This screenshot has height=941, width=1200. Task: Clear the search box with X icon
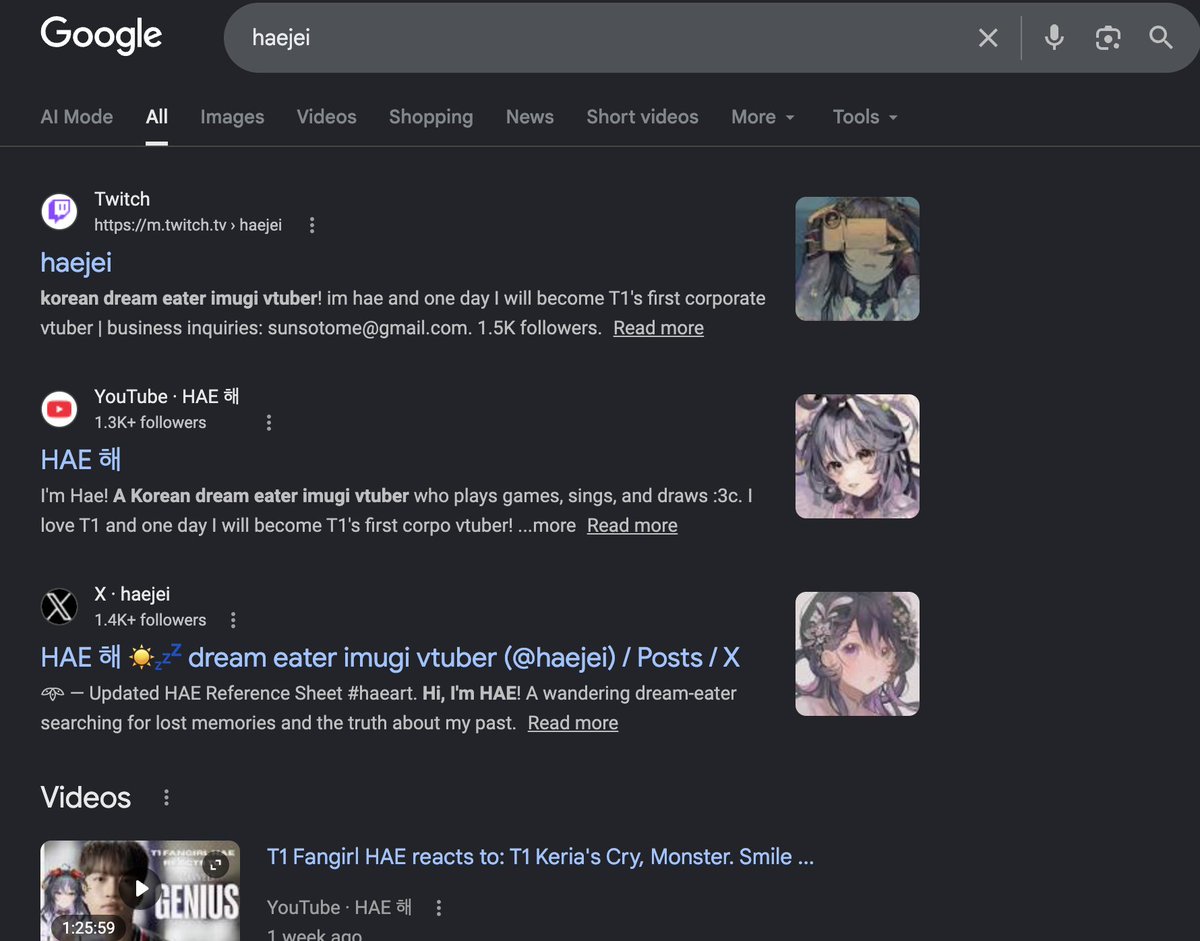click(988, 38)
